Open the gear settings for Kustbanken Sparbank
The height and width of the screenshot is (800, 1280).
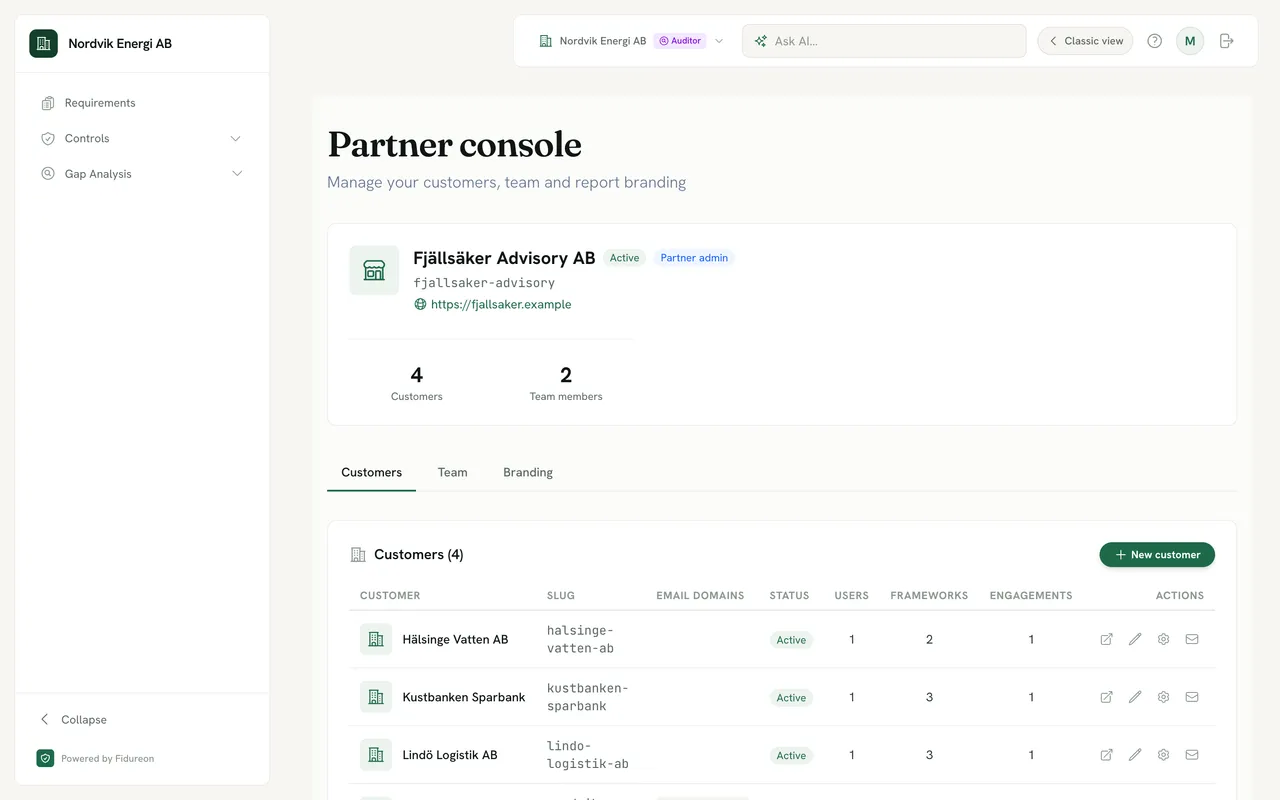[1163, 698]
